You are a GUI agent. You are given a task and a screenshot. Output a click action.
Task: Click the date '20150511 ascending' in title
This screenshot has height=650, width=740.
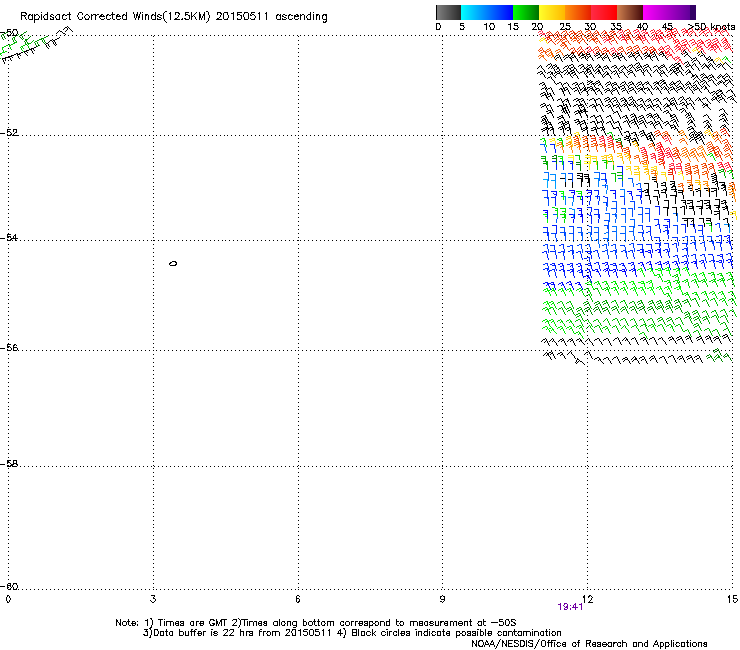click(272, 17)
